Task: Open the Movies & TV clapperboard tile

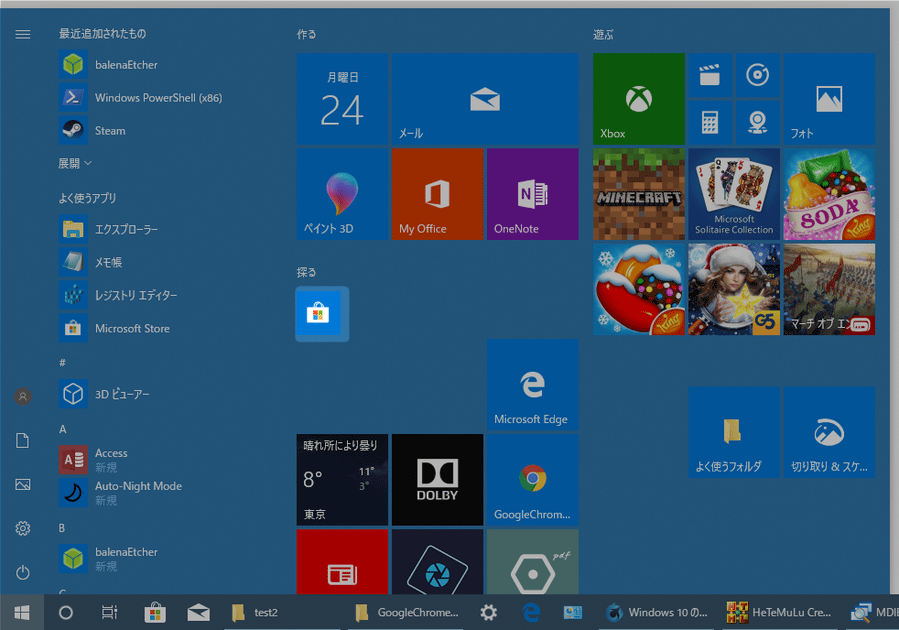Action: coord(710,75)
